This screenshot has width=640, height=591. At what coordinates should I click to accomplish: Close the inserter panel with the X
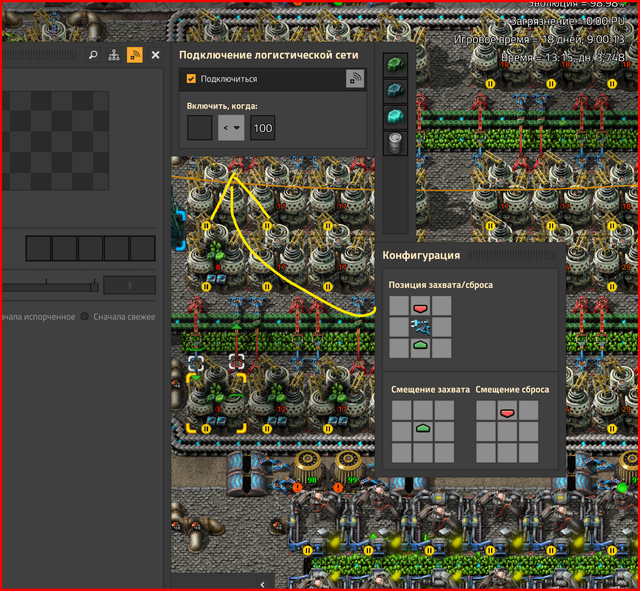(x=156, y=55)
